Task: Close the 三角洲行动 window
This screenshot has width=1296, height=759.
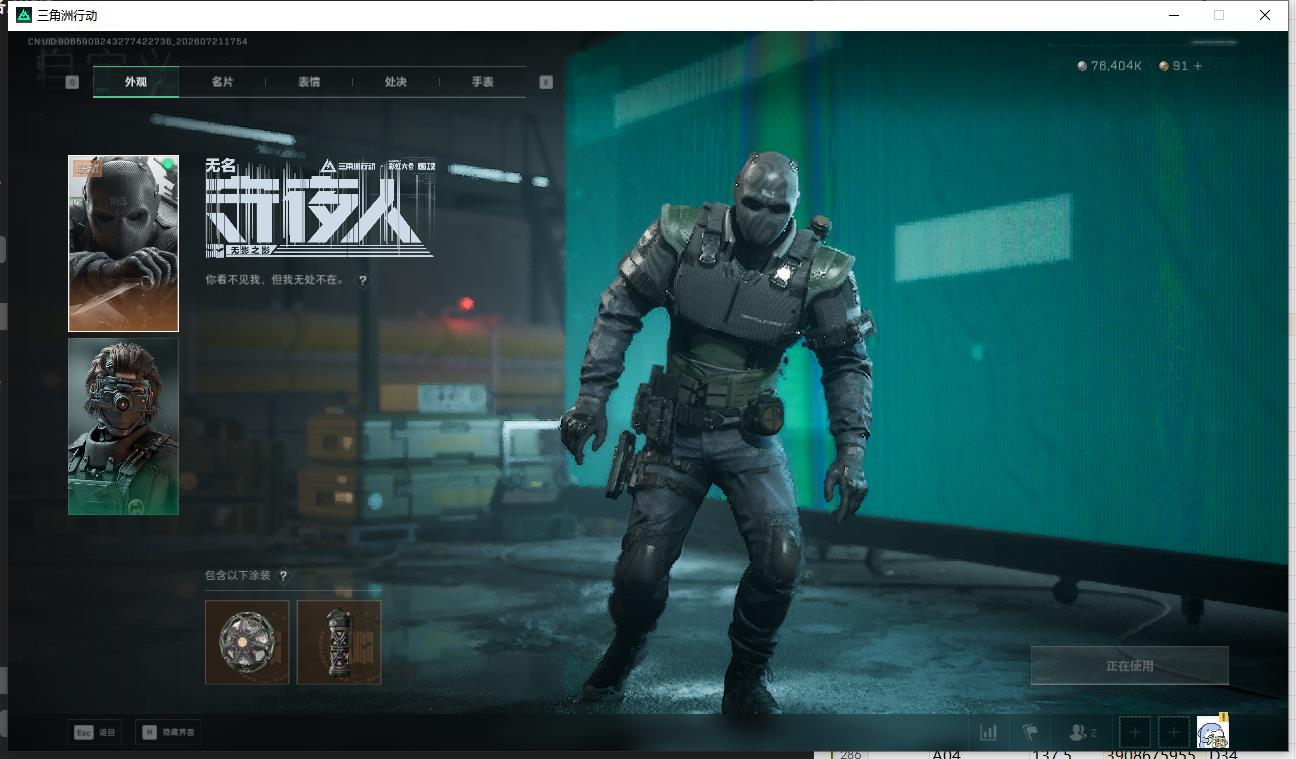Action: (1265, 15)
